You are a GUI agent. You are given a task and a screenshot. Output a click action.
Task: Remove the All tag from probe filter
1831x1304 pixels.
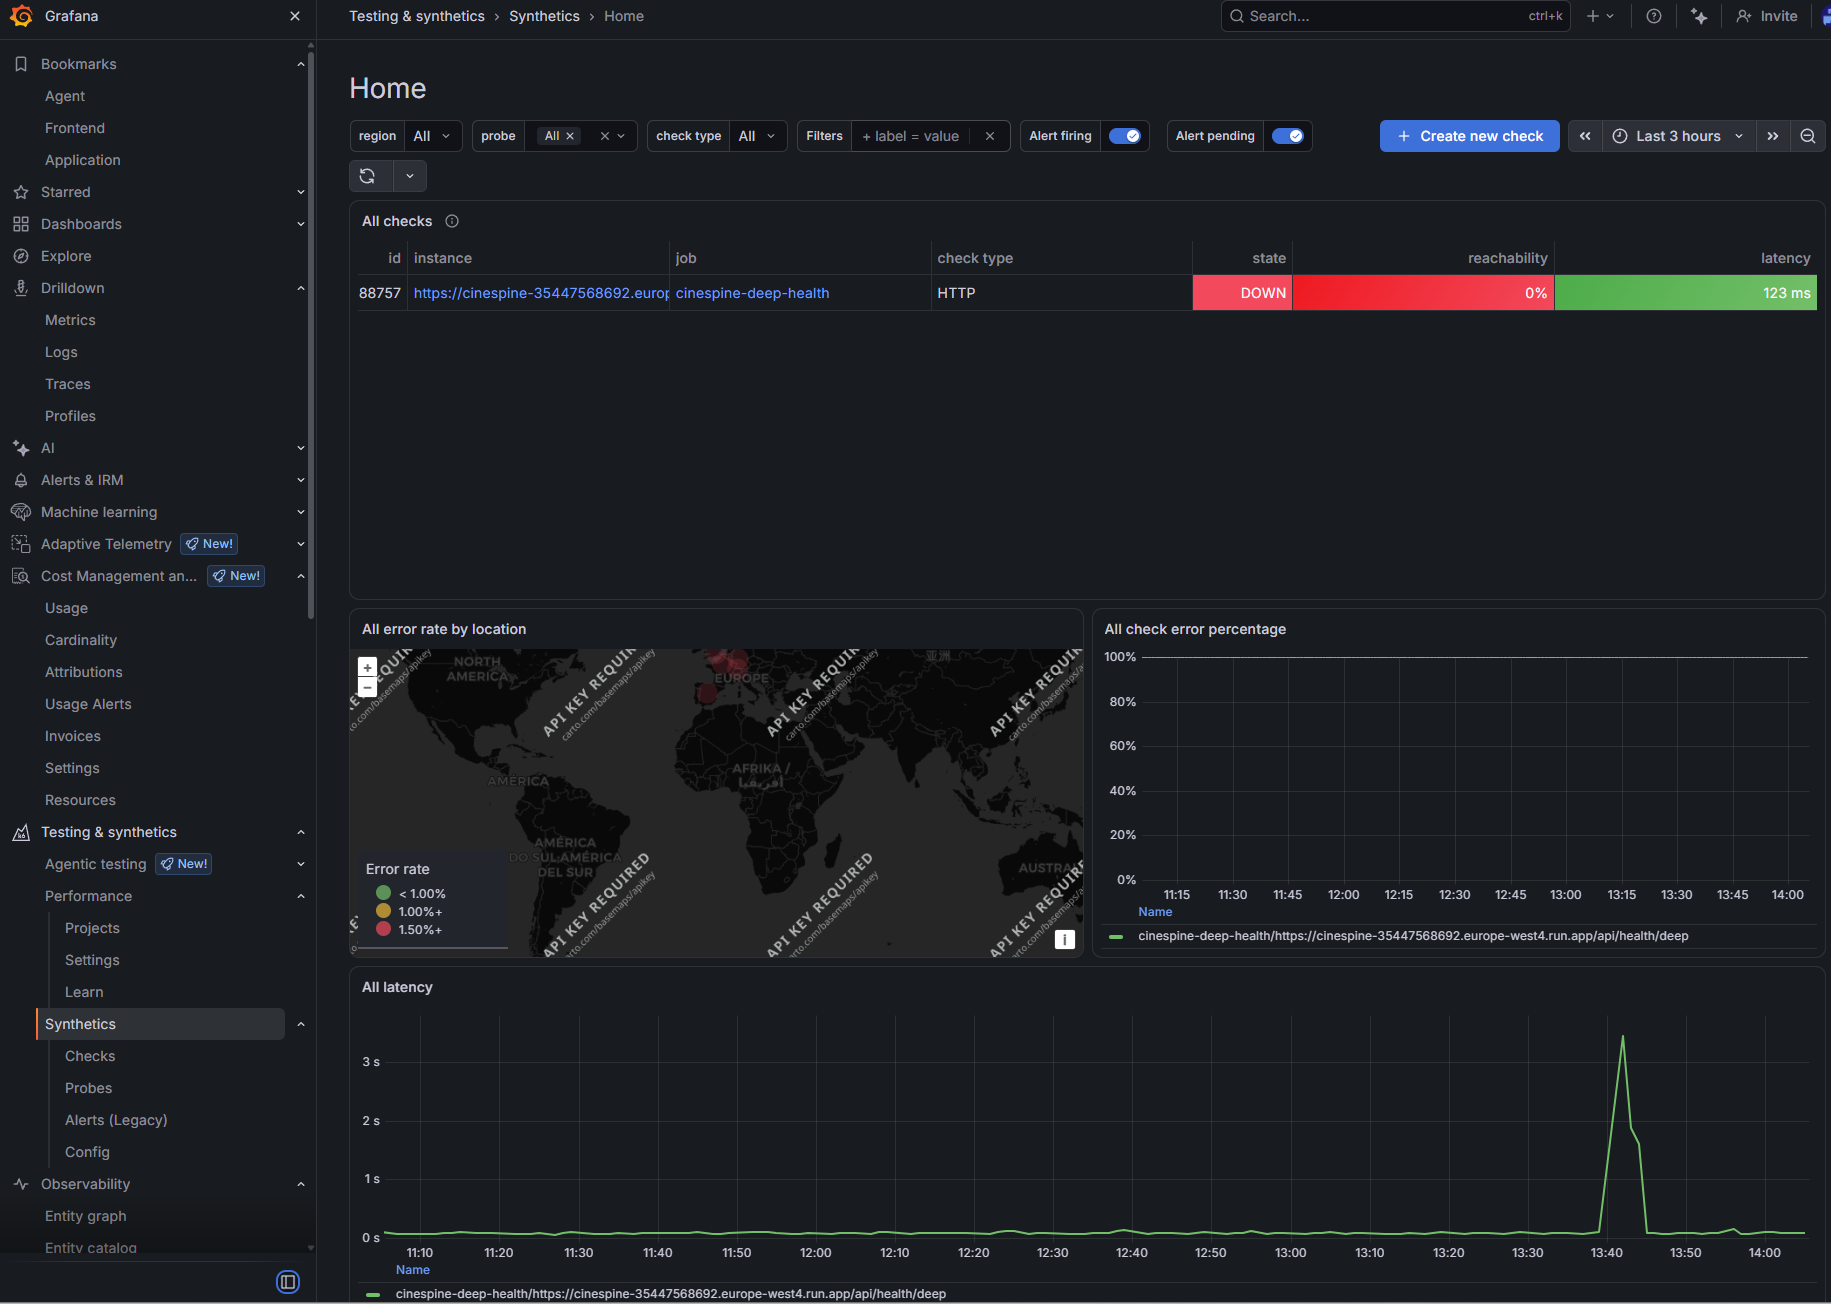(x=570, y=136)
